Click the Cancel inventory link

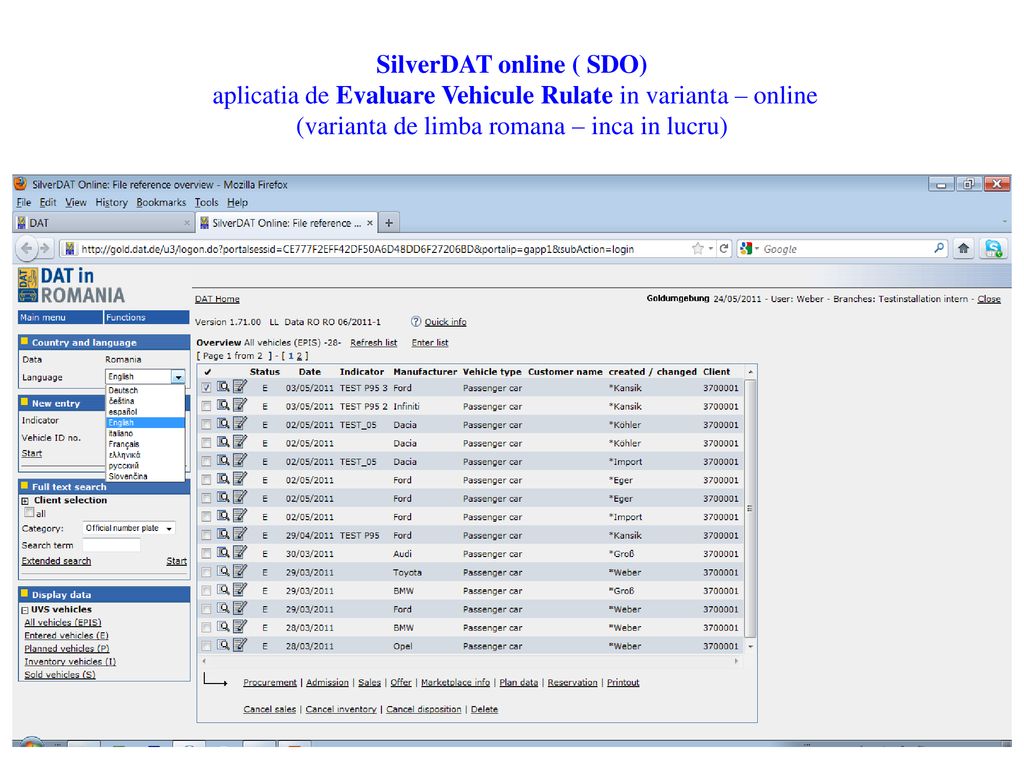(341, 709)
